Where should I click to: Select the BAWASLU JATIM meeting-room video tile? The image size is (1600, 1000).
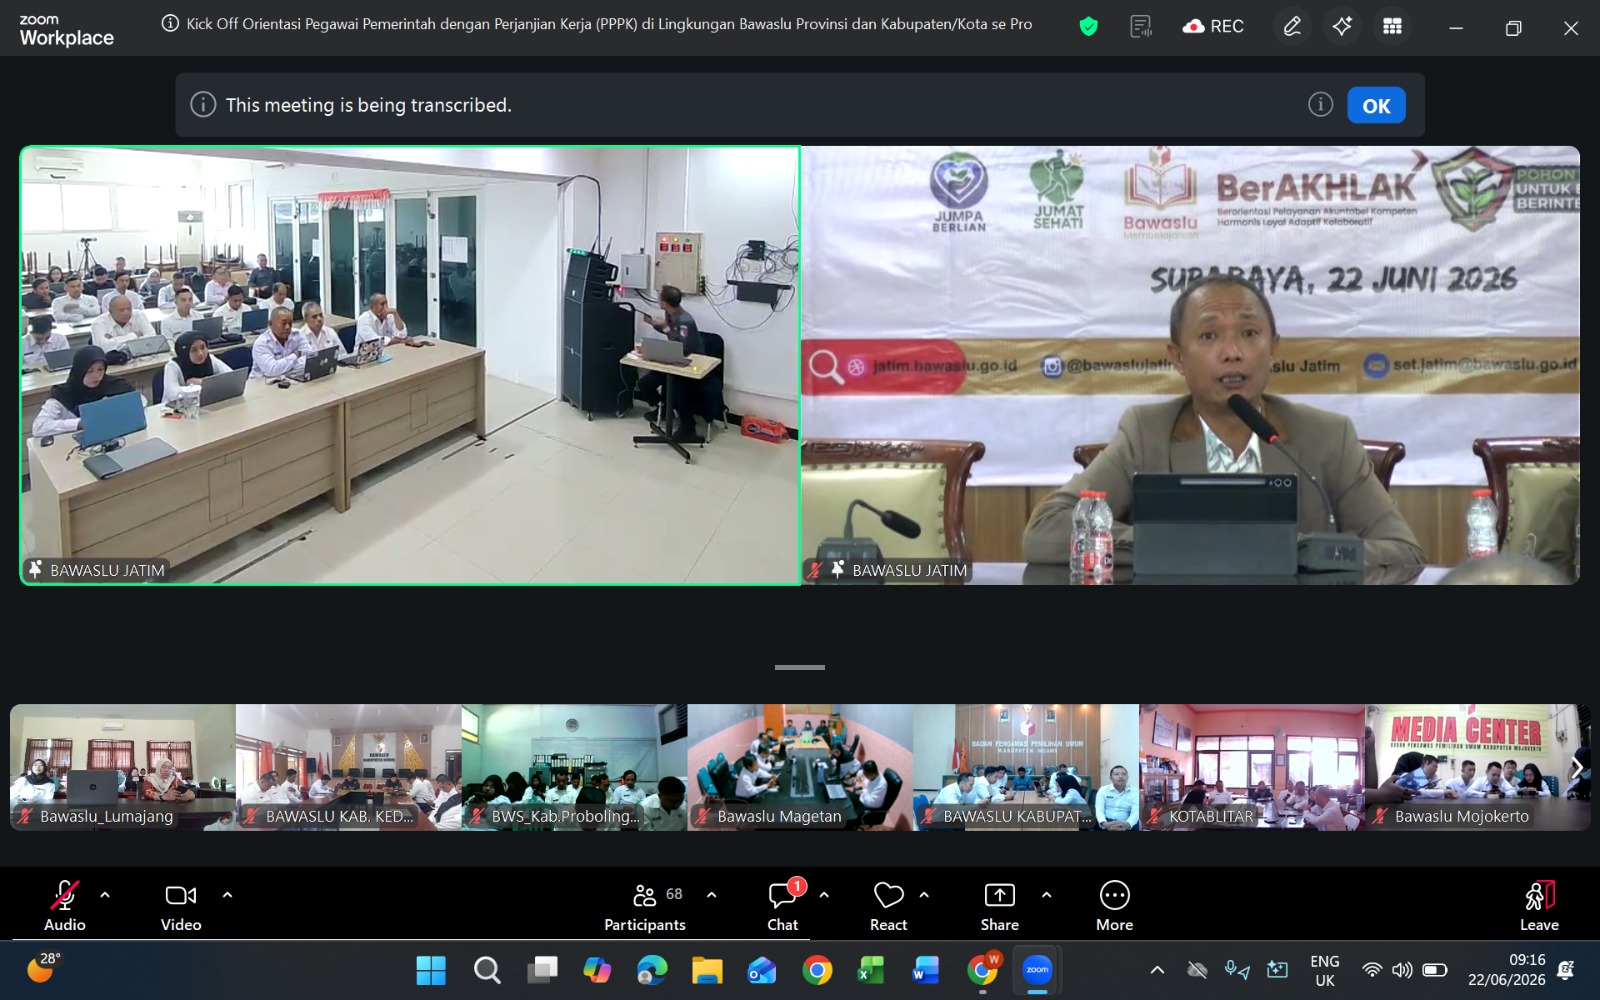click(410, 366)
